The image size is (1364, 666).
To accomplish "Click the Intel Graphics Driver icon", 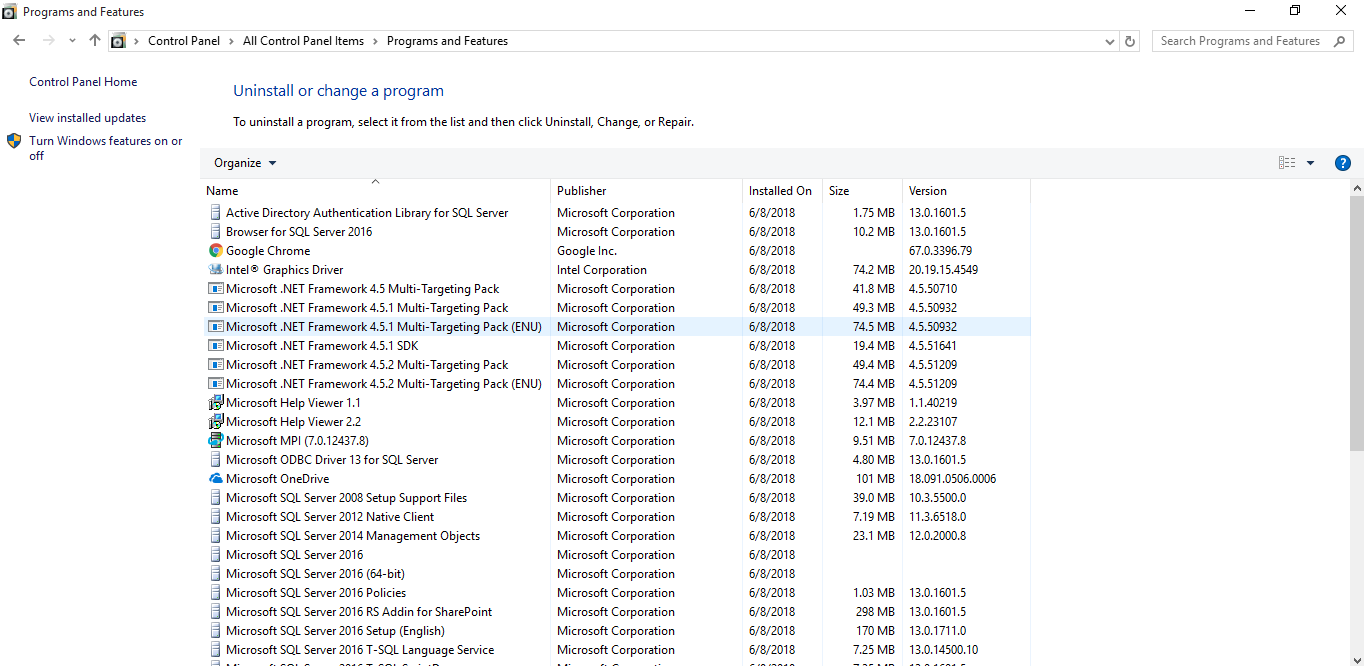I will coord(215,270).
